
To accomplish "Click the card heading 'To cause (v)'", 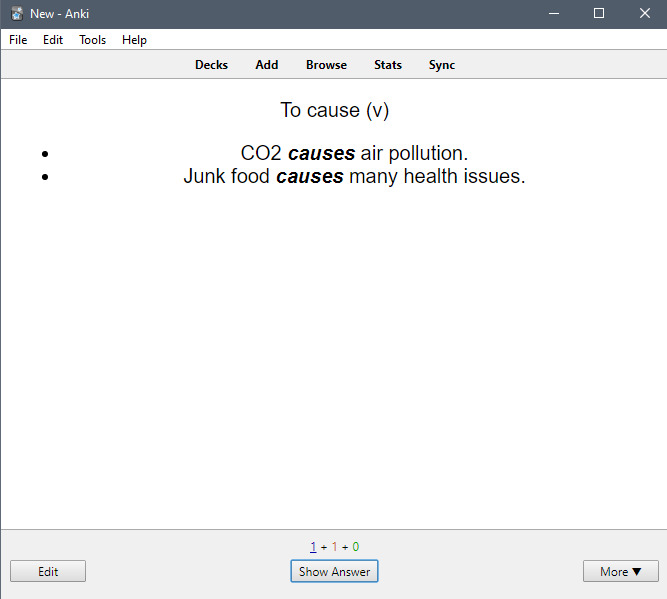I will pyautogui.click(x=334, y=110).
